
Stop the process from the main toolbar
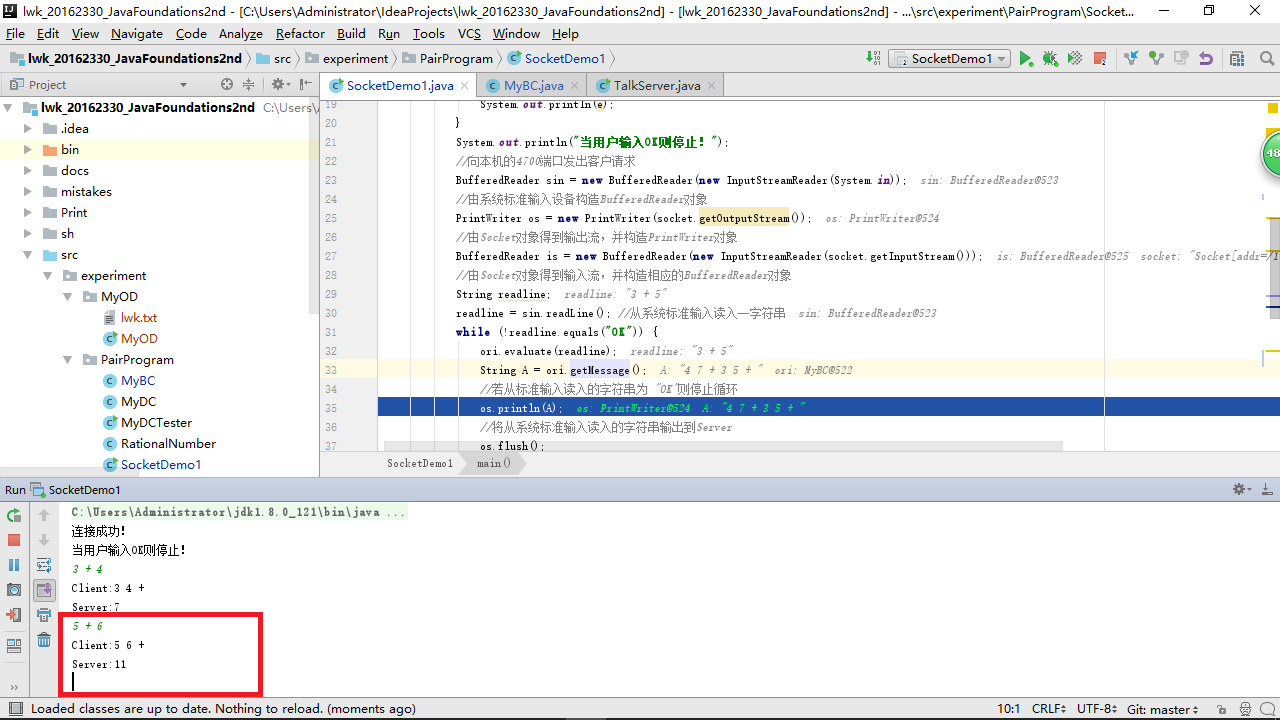[1100, 59]
